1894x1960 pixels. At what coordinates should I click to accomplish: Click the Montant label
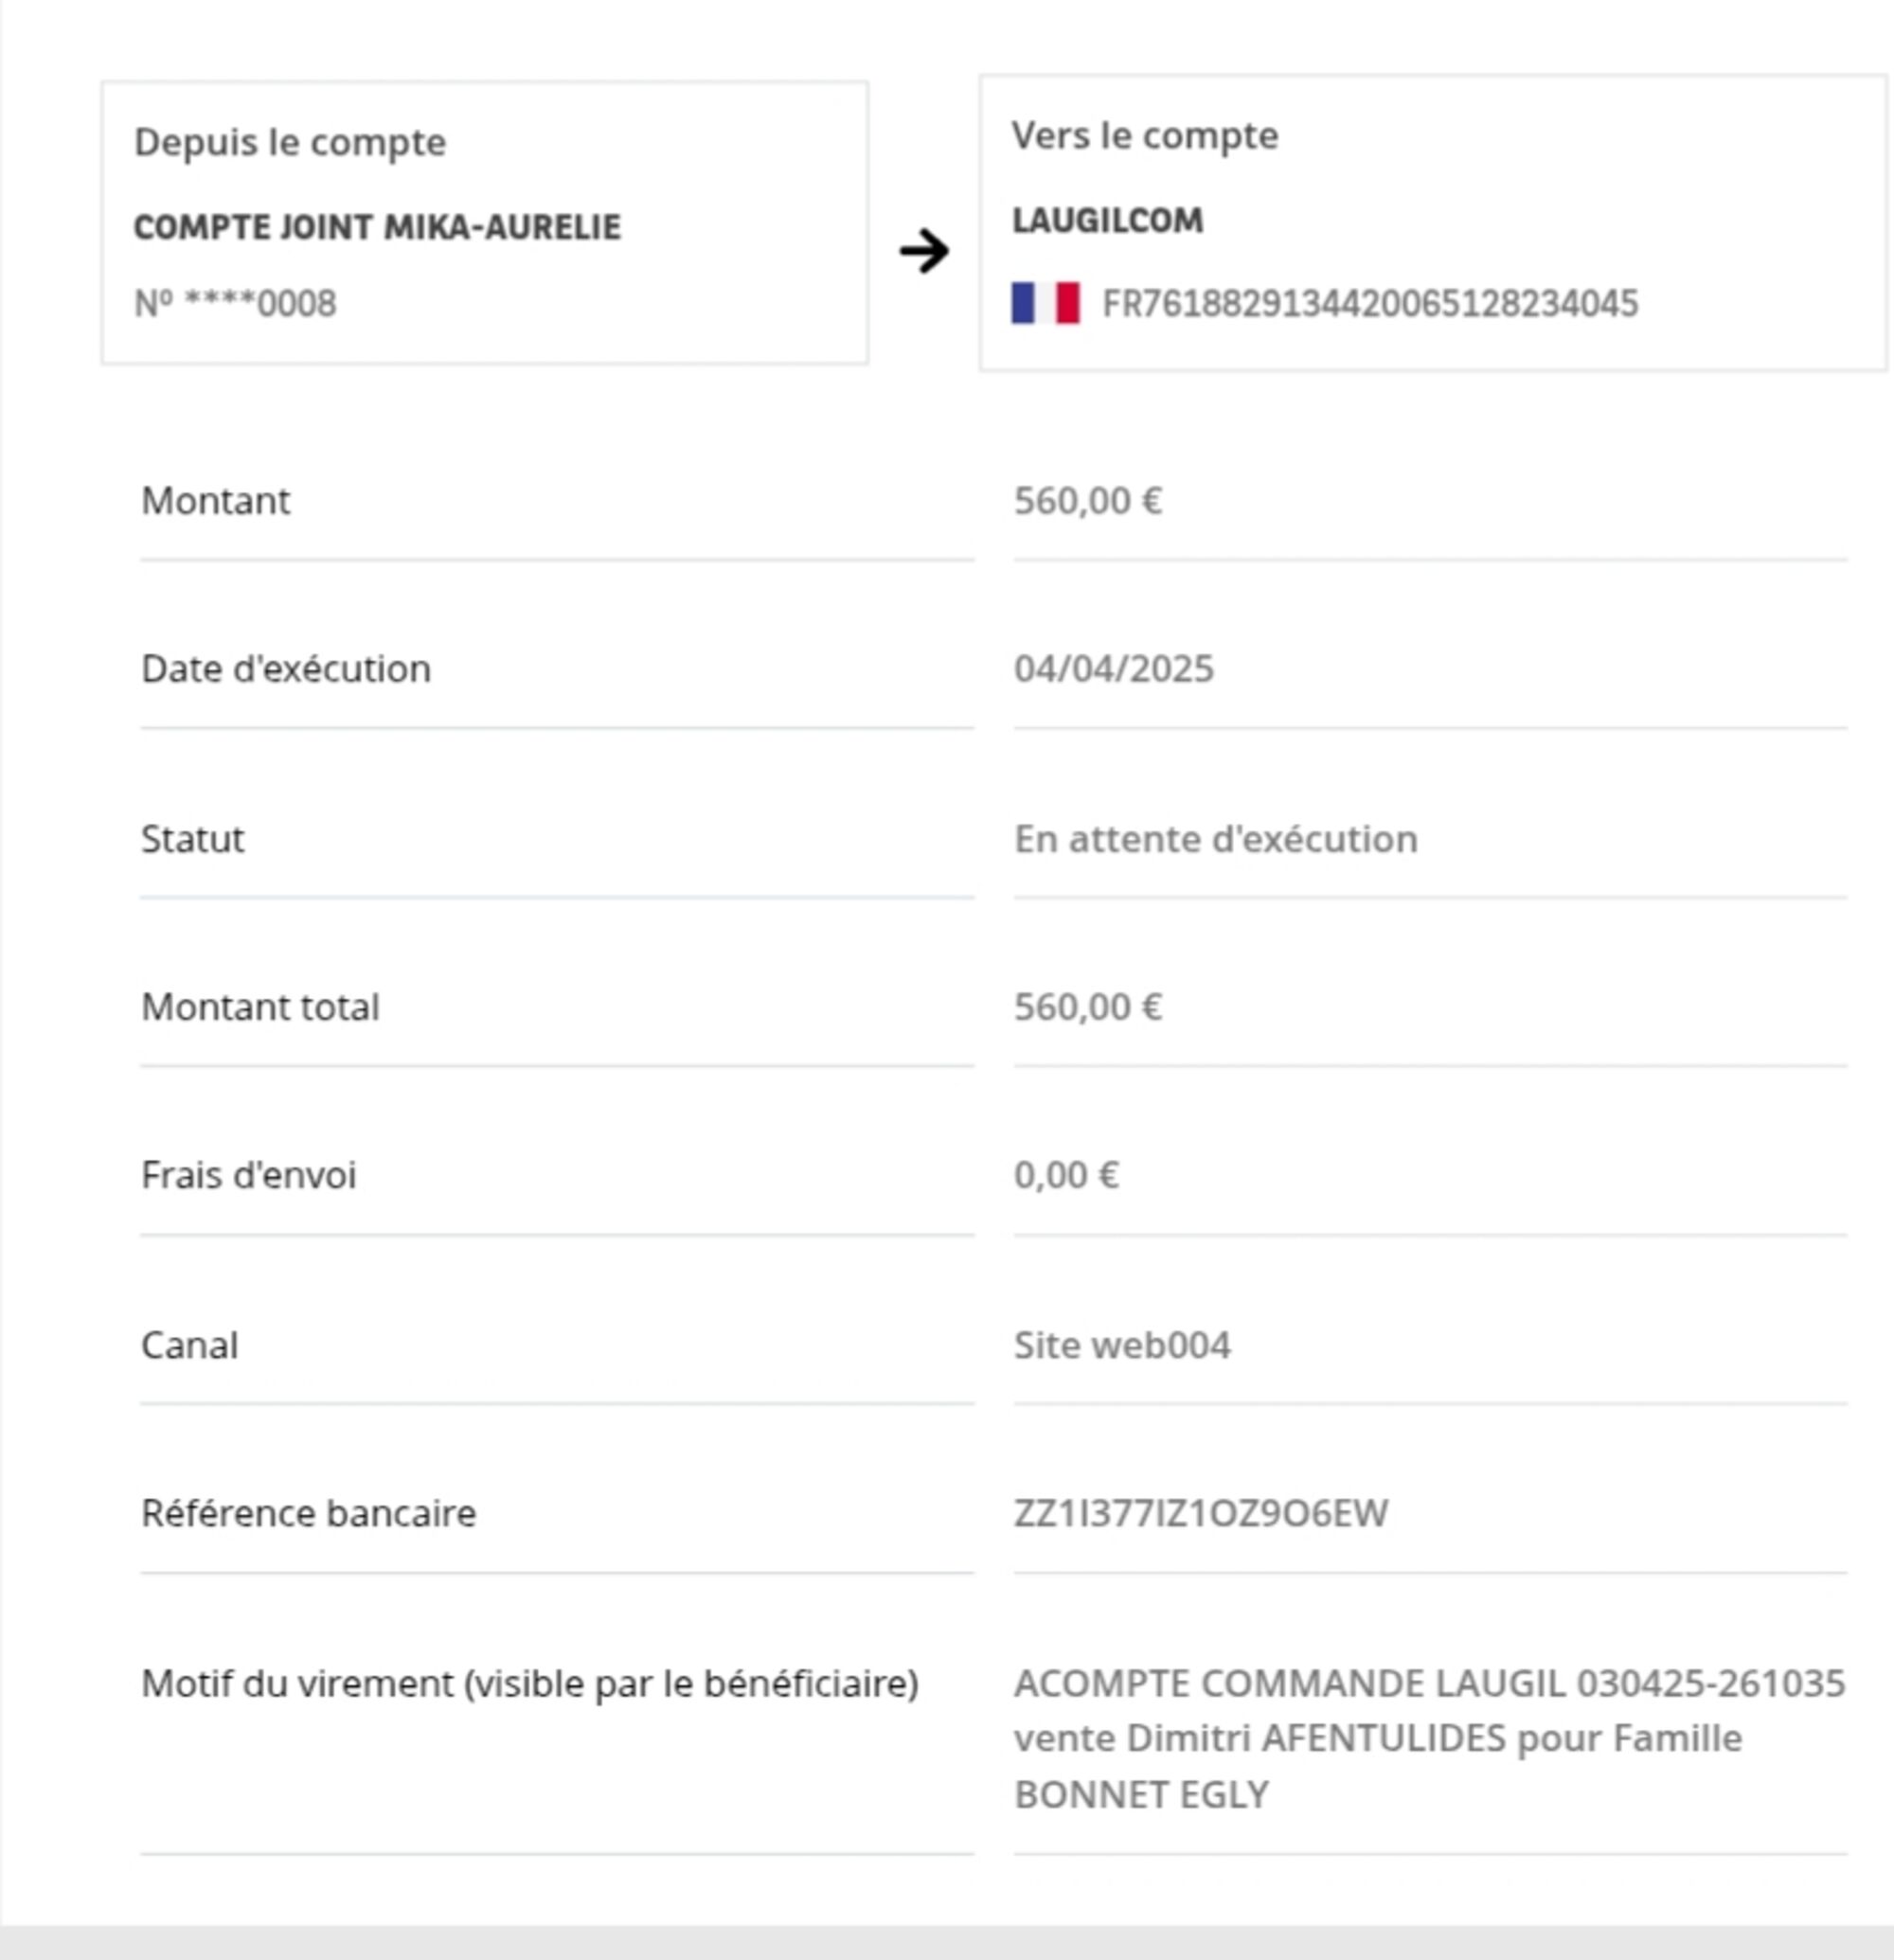pyautogui.click(x=215, y=501)
